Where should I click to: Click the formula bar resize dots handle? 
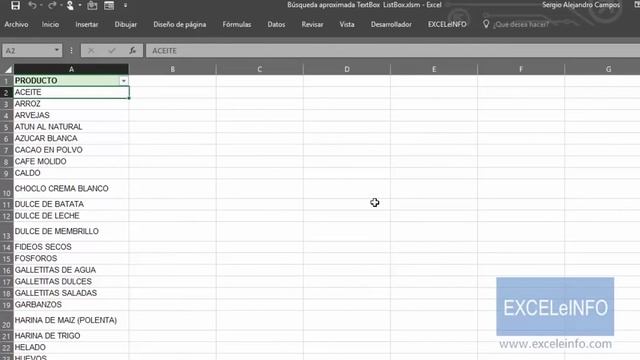71,51
